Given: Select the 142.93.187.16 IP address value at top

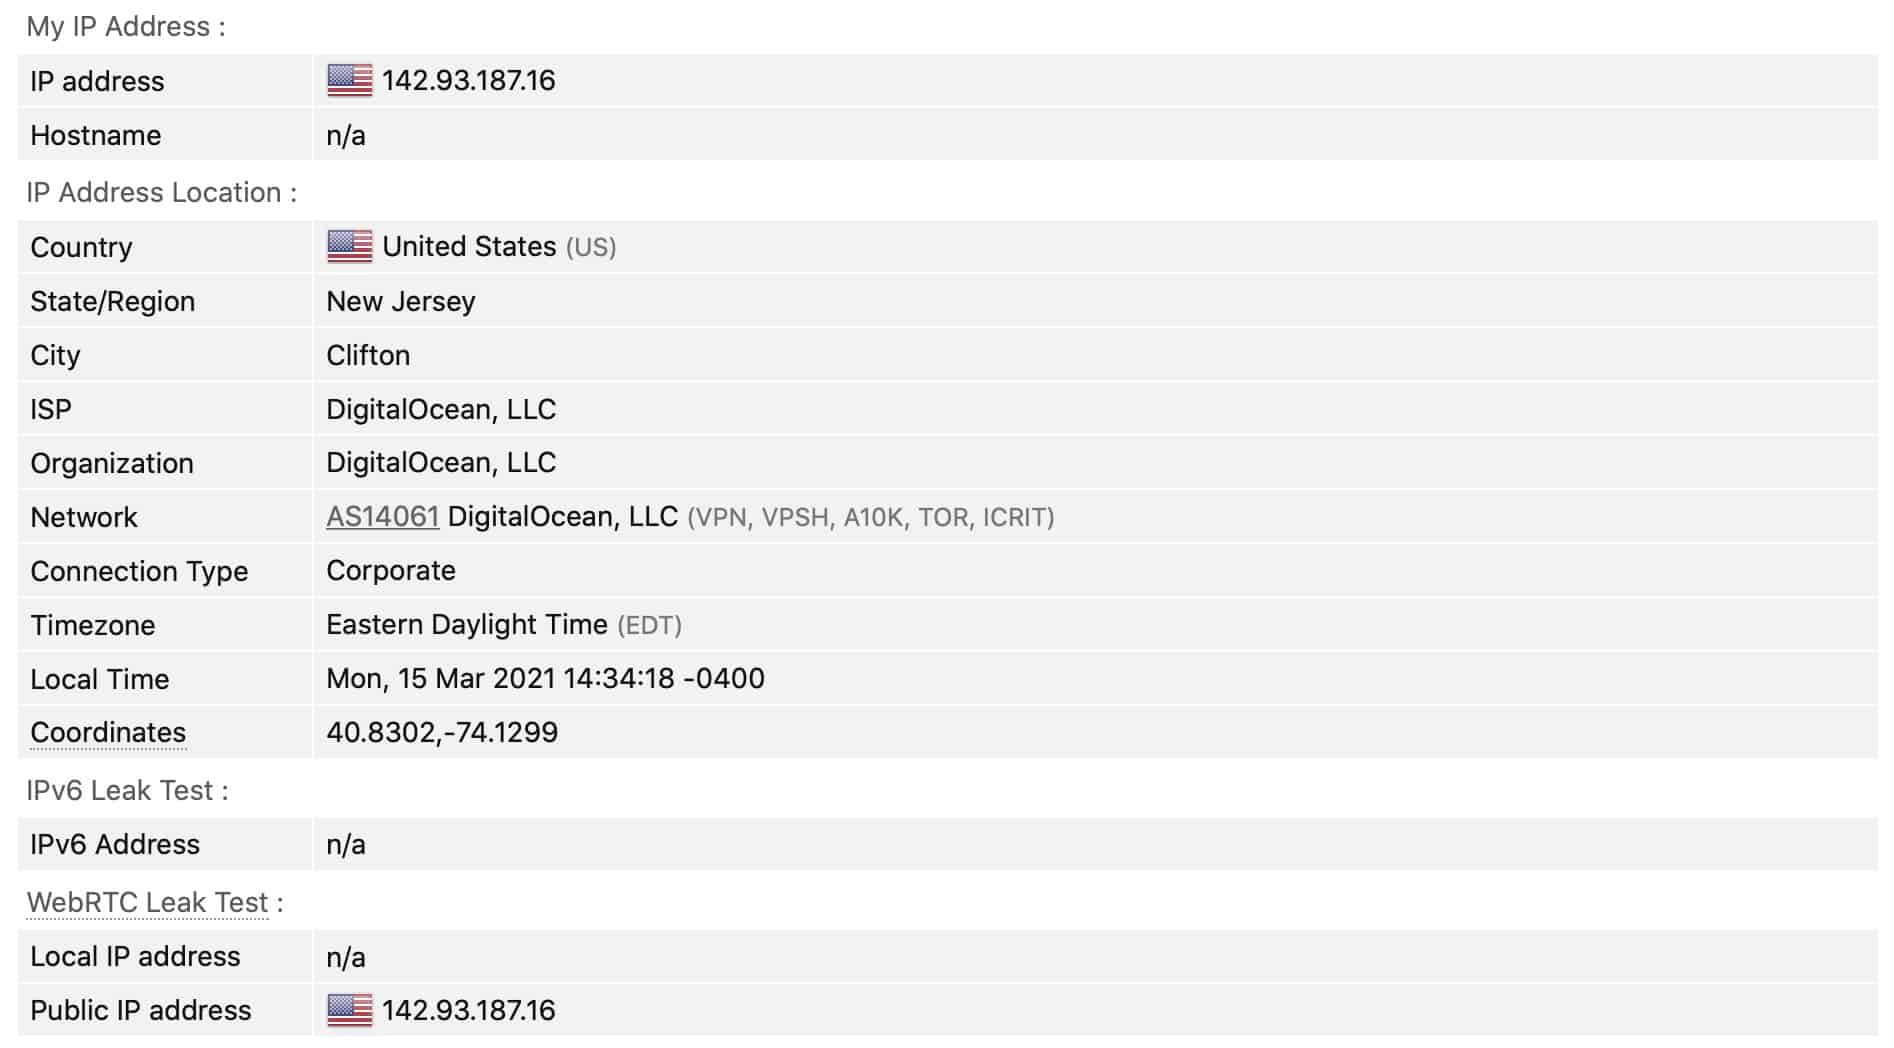Looking at the screenshot, I should point(469,80).
